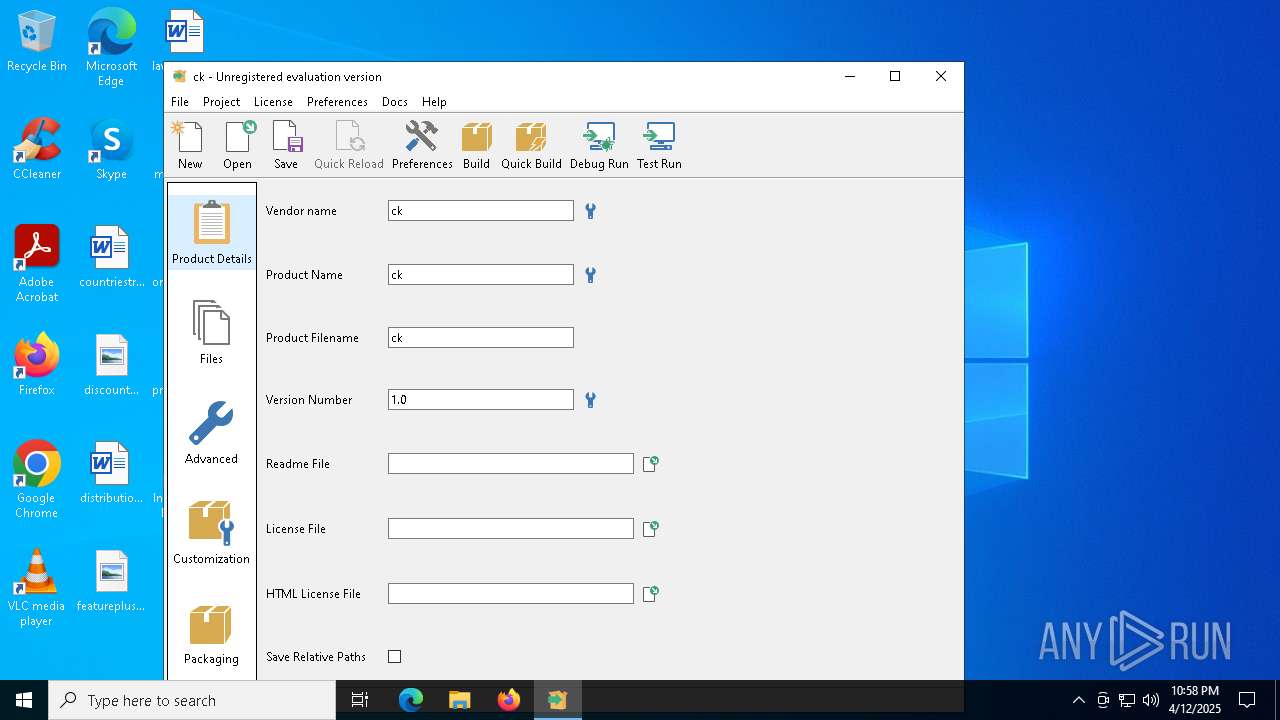The height and width of the screenshot is (720, 1280).
Task: Open Task View on taskbar
Action: (x=360, y=700)
